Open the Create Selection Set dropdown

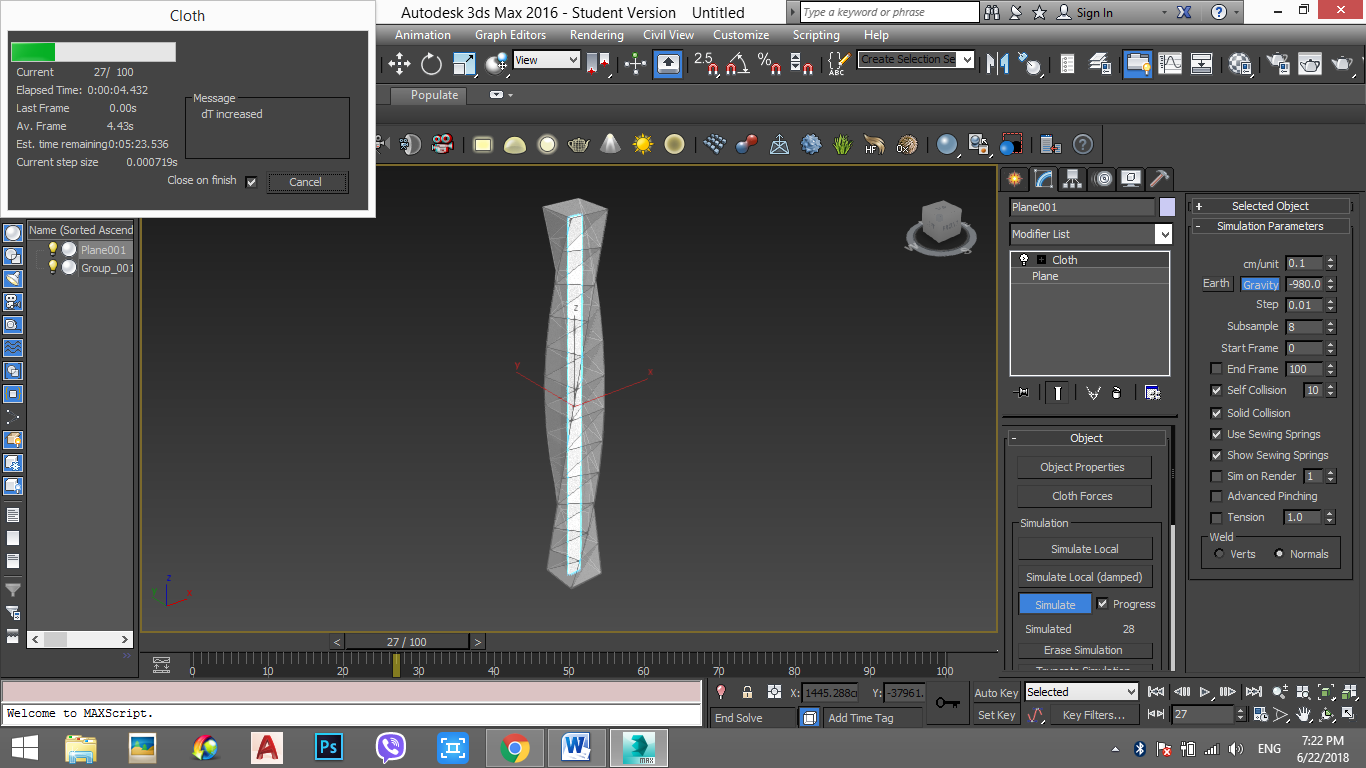[966, 59]
